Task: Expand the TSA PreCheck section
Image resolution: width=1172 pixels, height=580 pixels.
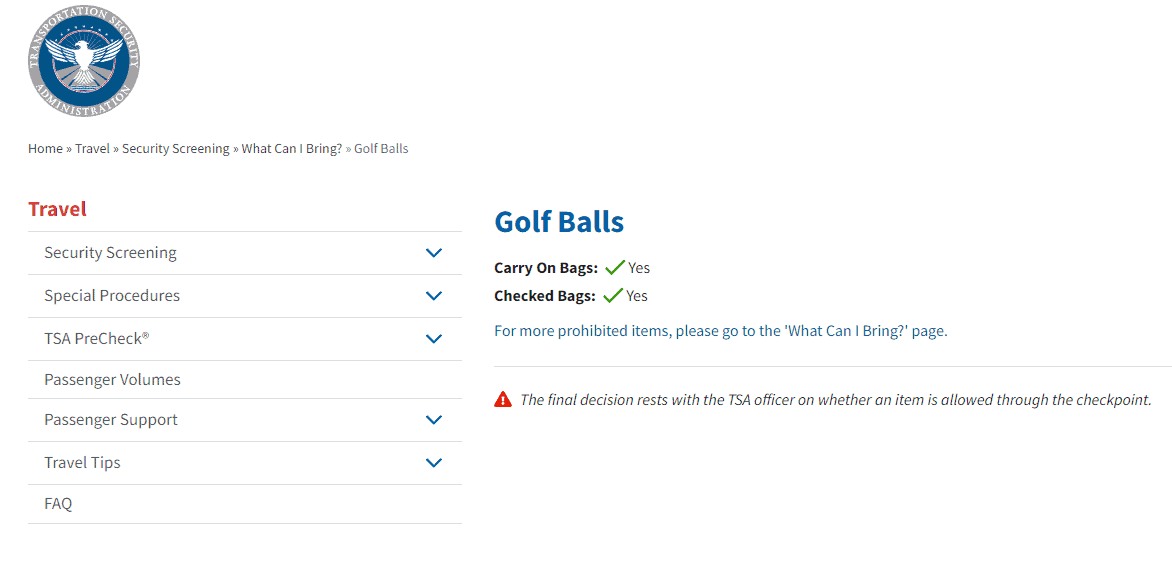Action: (434, 338)
